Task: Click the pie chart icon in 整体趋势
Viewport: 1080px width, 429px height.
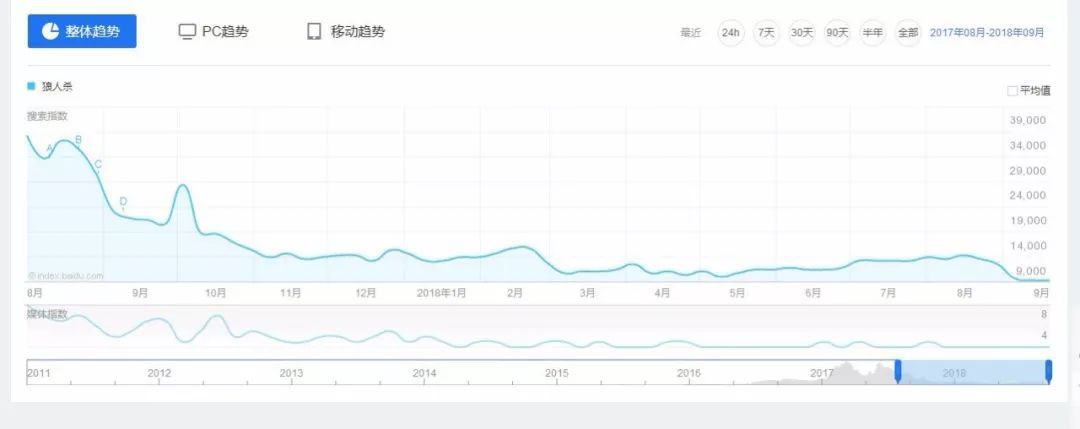Action: tap(50, 31)
